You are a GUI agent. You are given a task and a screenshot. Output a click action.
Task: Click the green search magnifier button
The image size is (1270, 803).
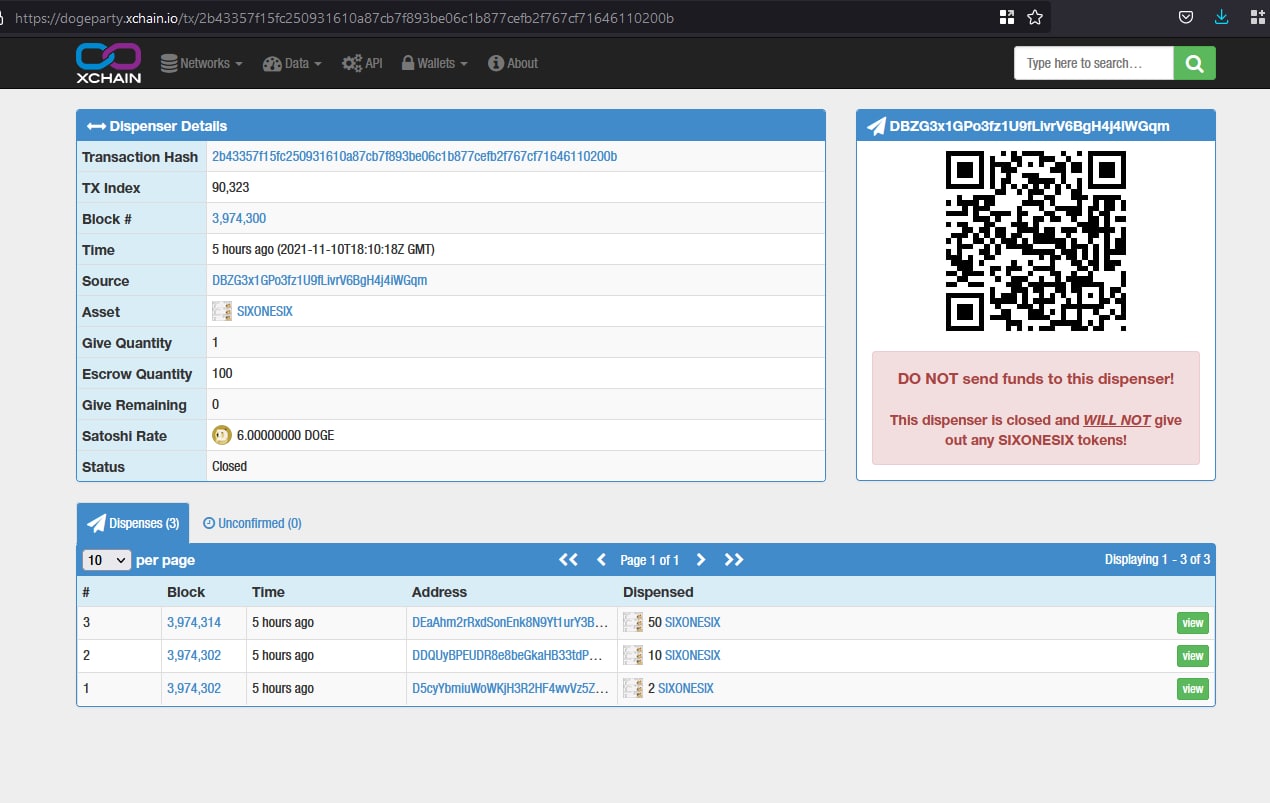click(x=1195, y=63)
